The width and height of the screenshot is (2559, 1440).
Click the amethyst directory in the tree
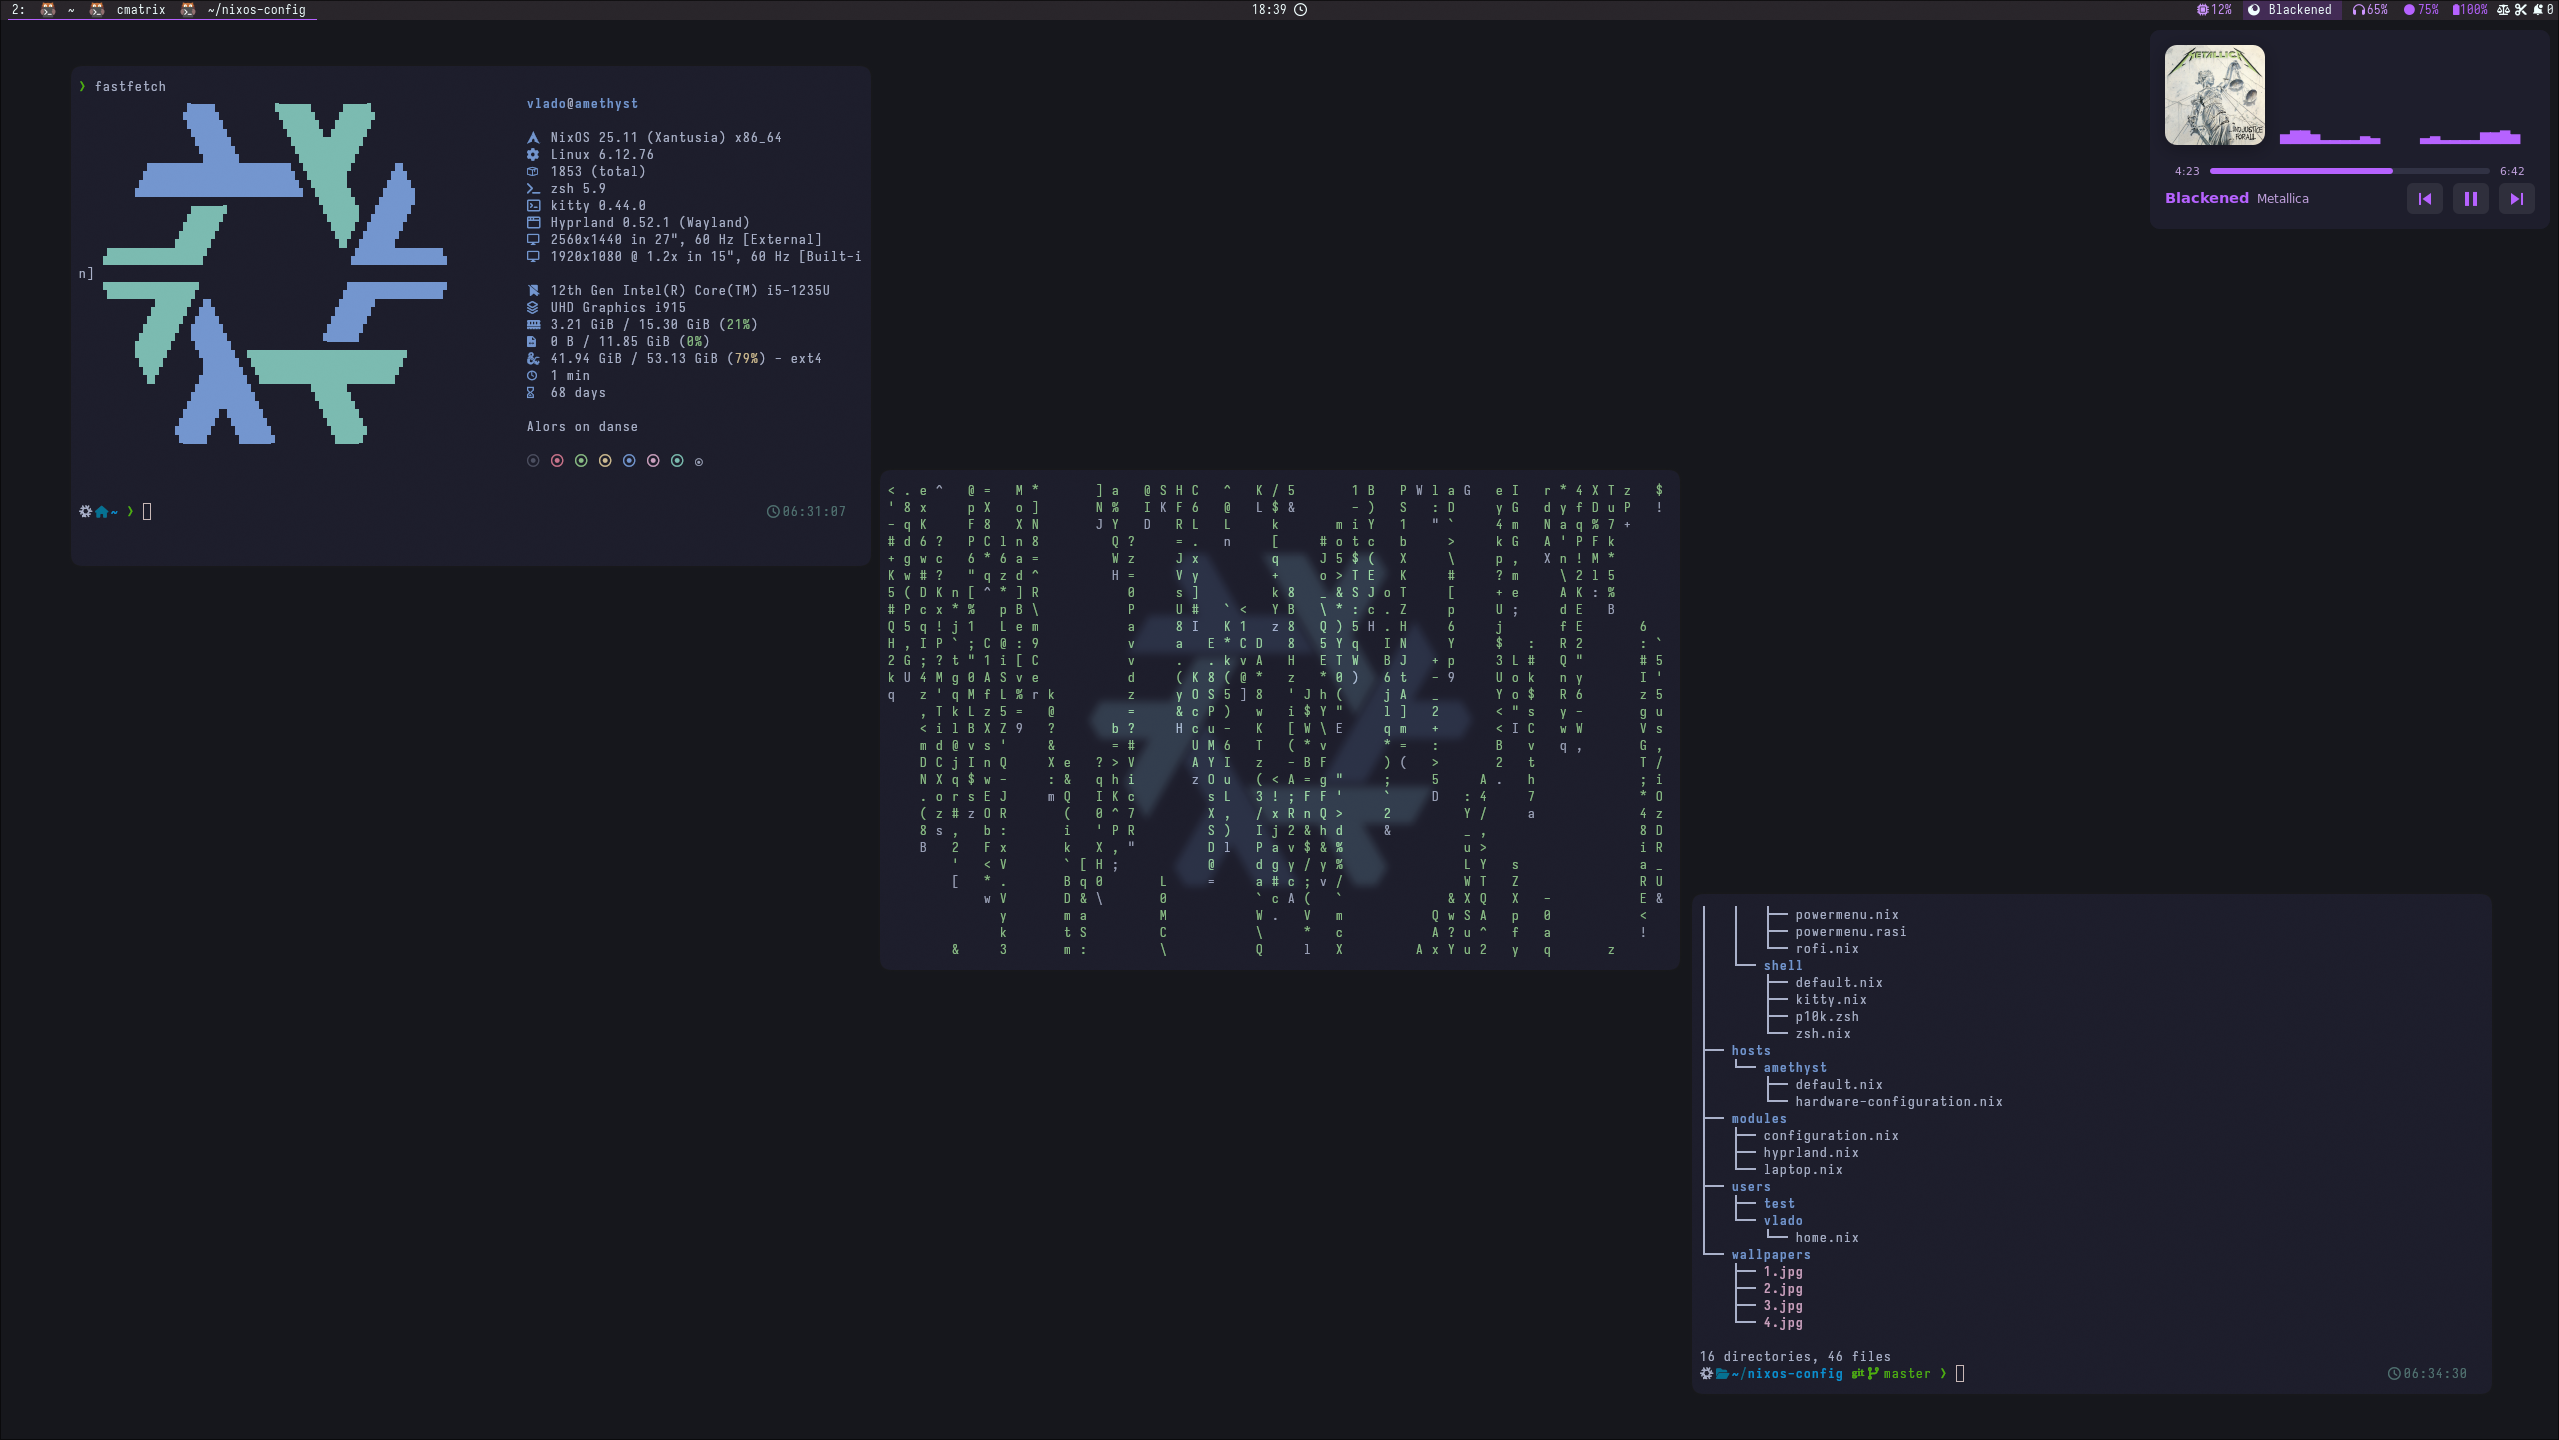point(1795,1068)
